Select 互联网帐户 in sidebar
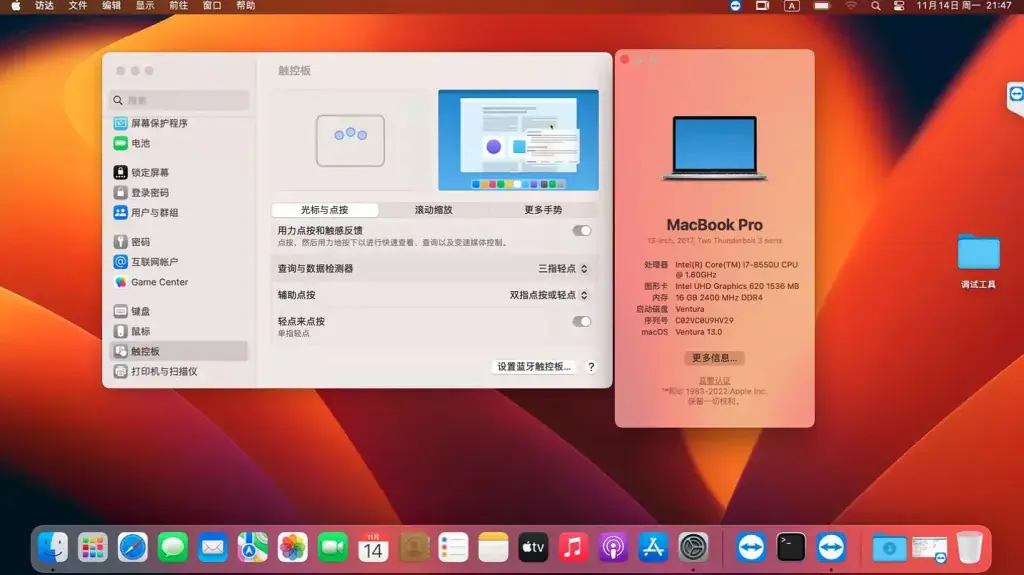 [180, 262]
